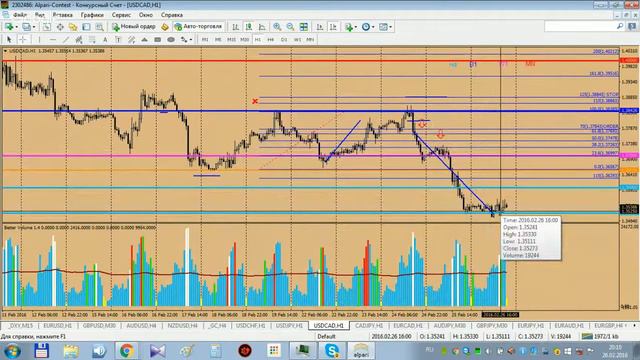Screen dimensions: 640x360
Task: Open Google Chrome from the taskbar
Action: point(127,351)
